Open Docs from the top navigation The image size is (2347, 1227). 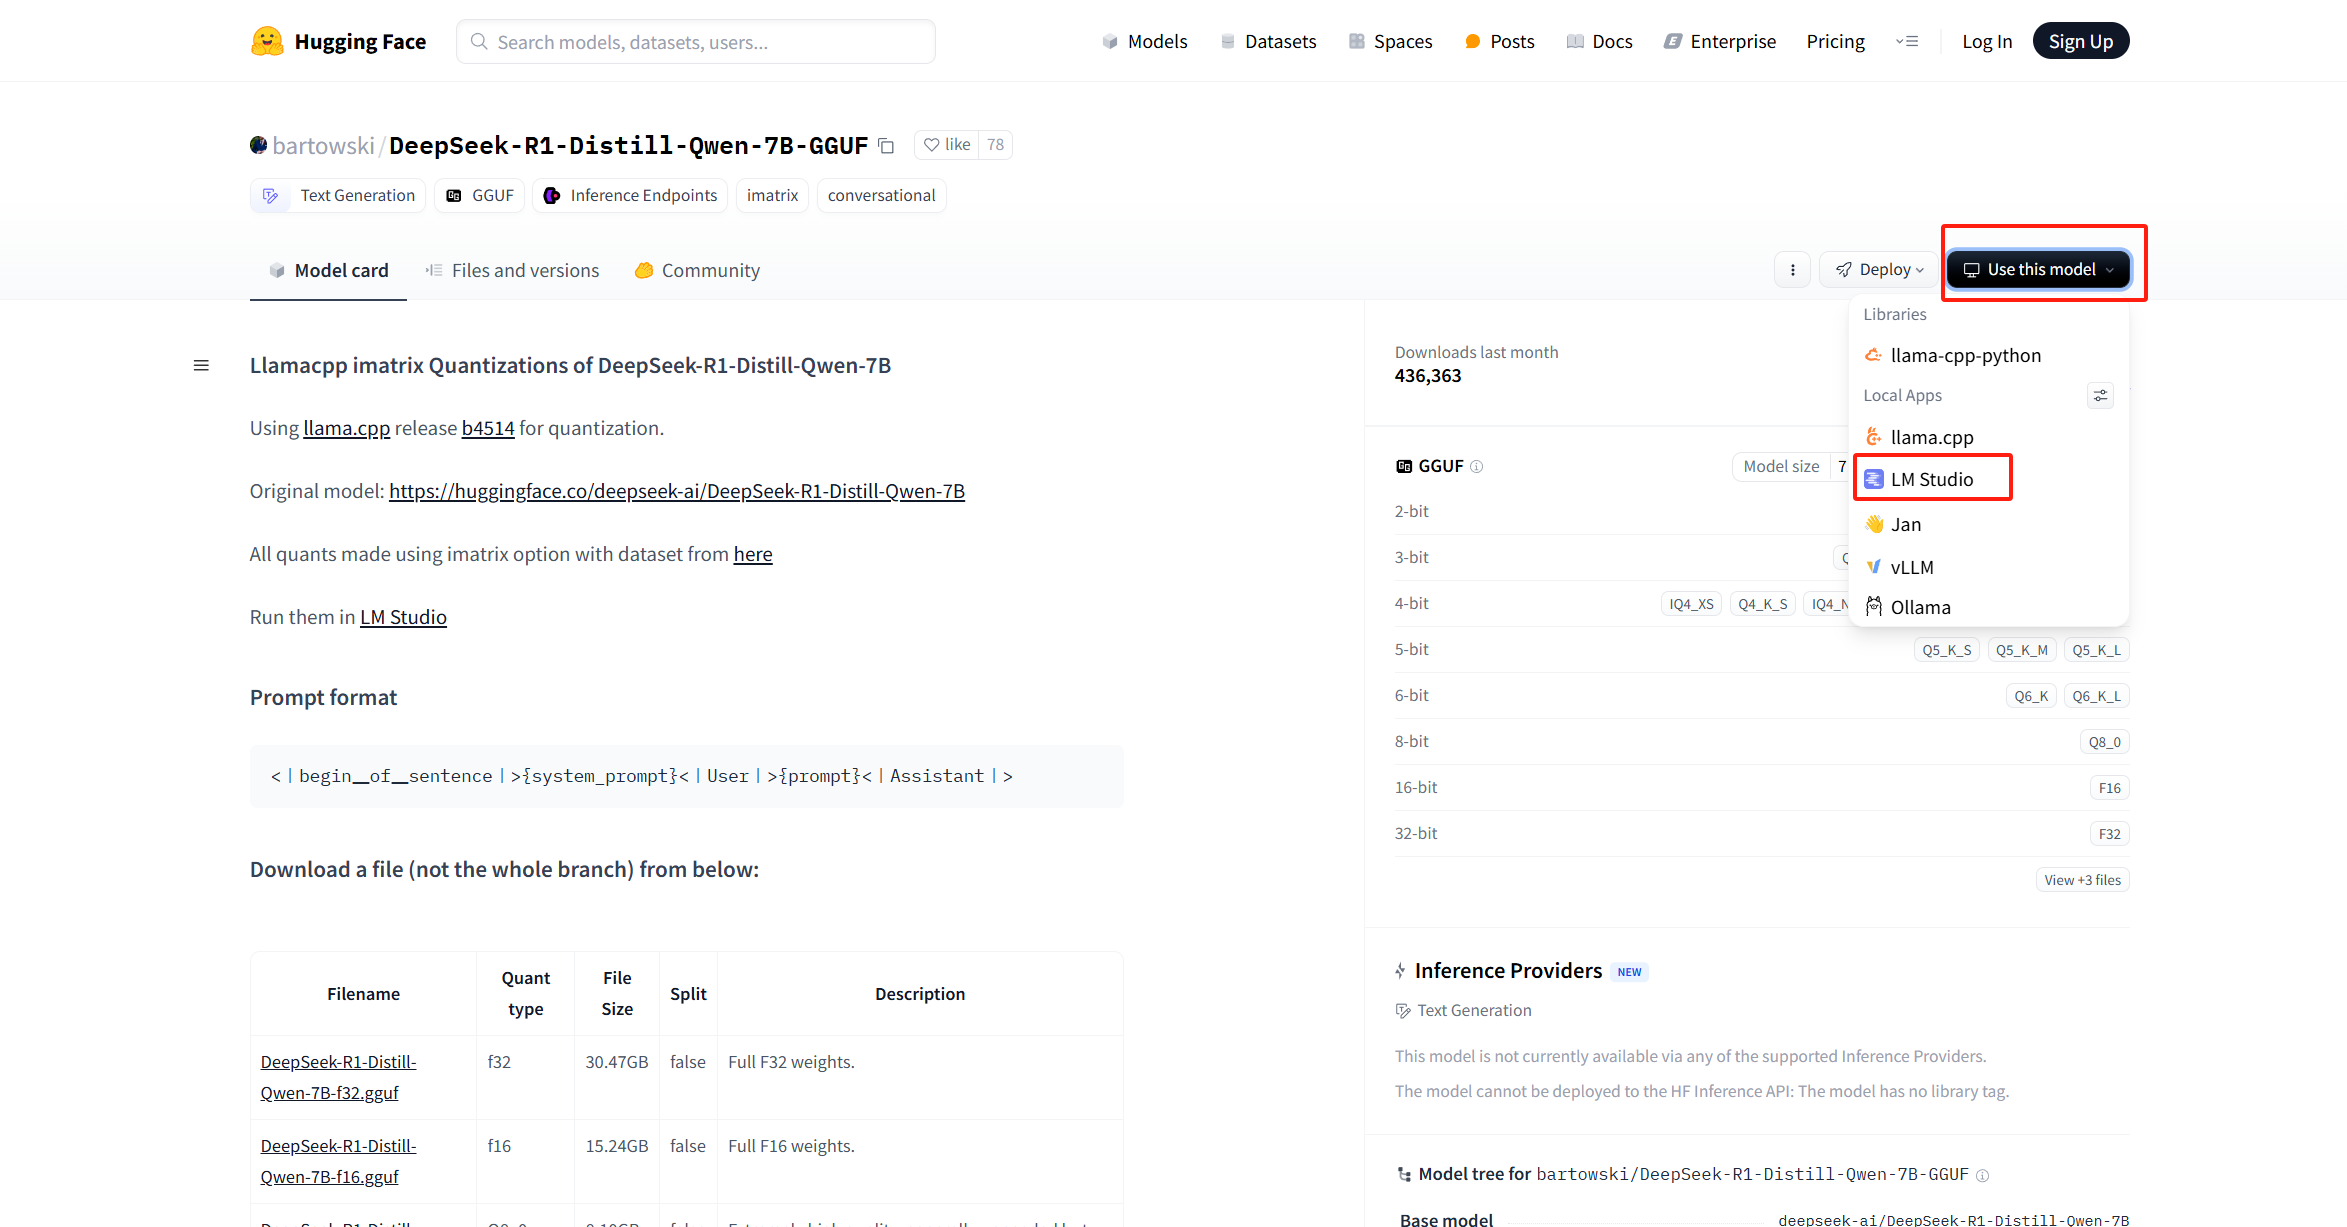click(1599, 41)
